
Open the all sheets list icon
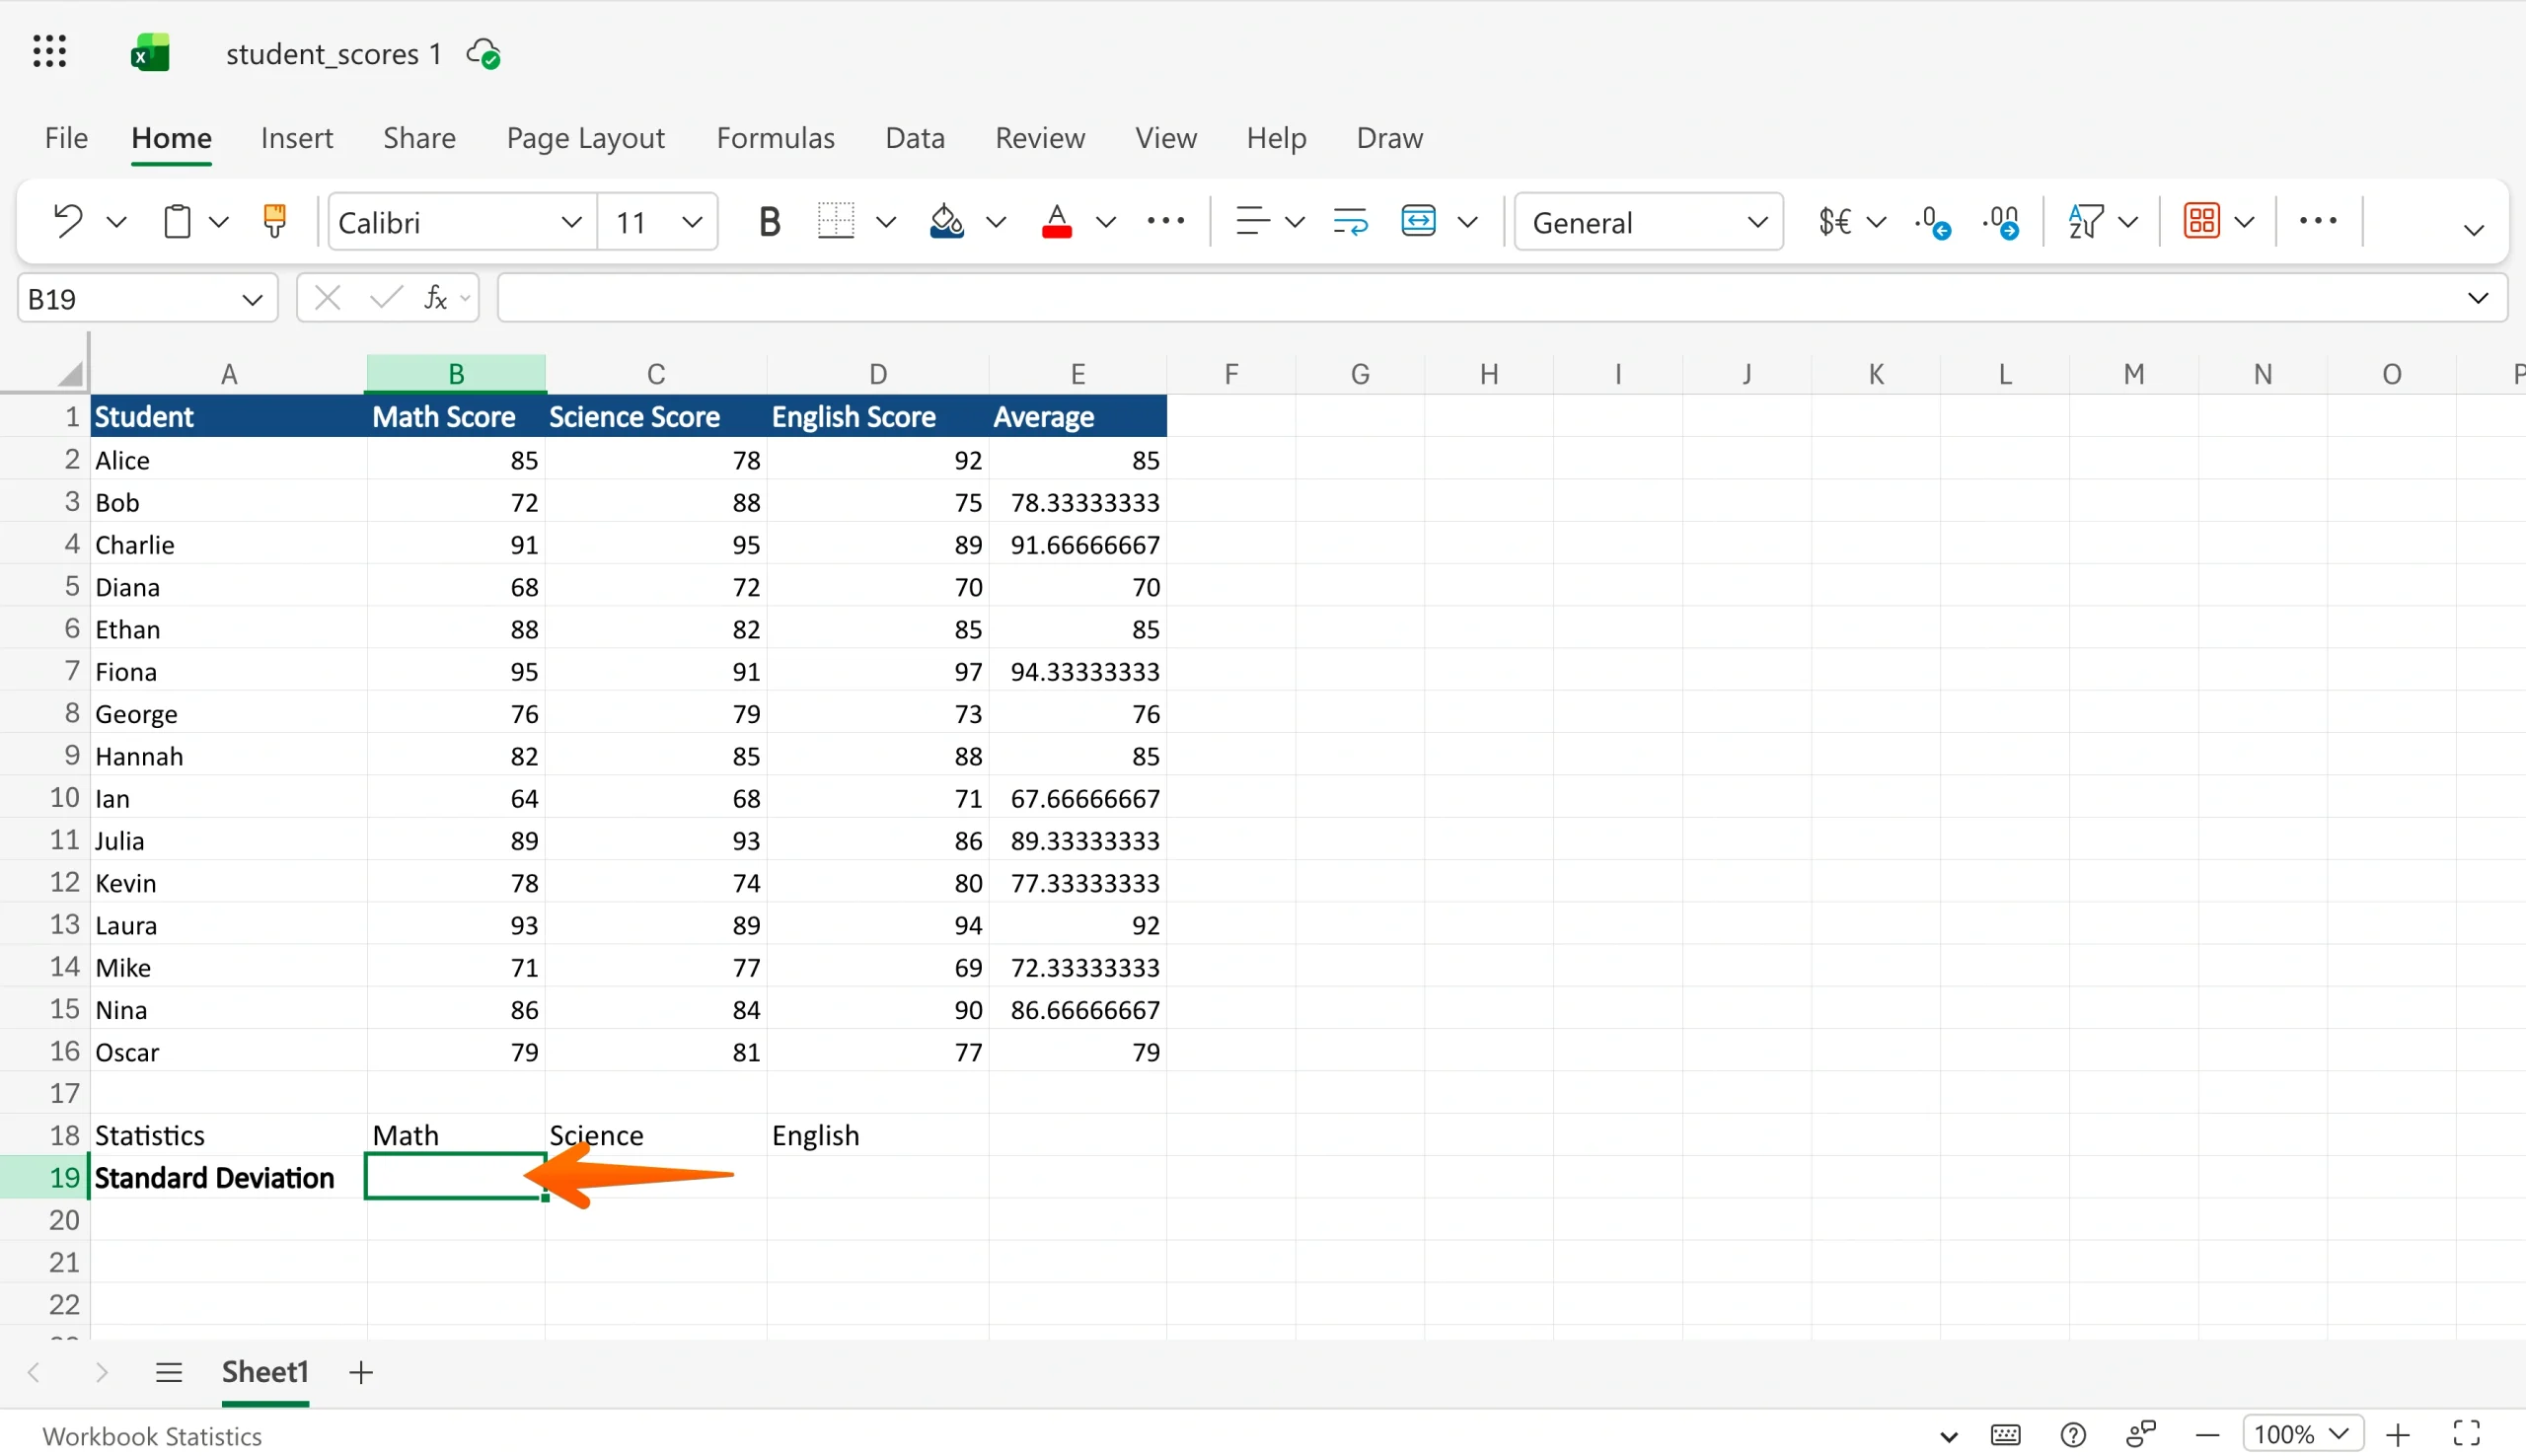click(x=169, y=1372)
